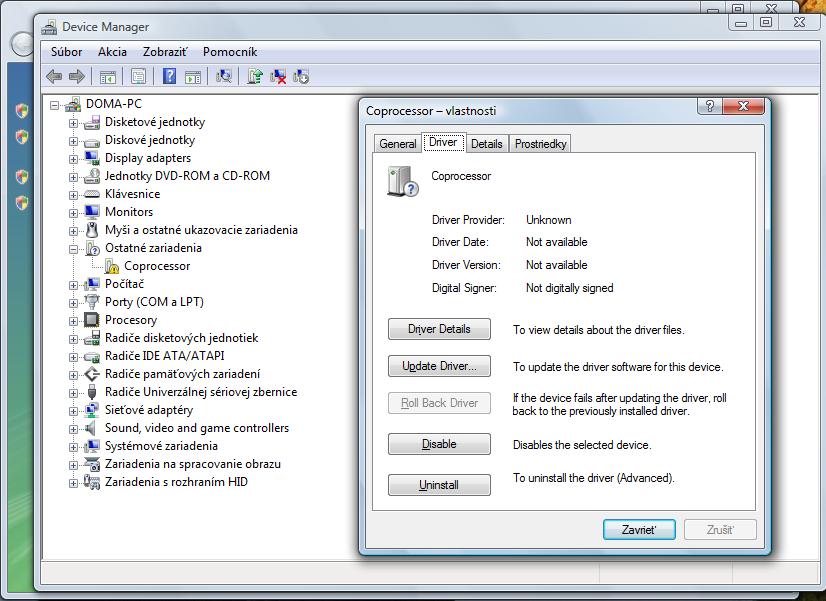Click the dialog Help question-mark button
This screenshot has height=601, width=826.
(x=710, y=106)
